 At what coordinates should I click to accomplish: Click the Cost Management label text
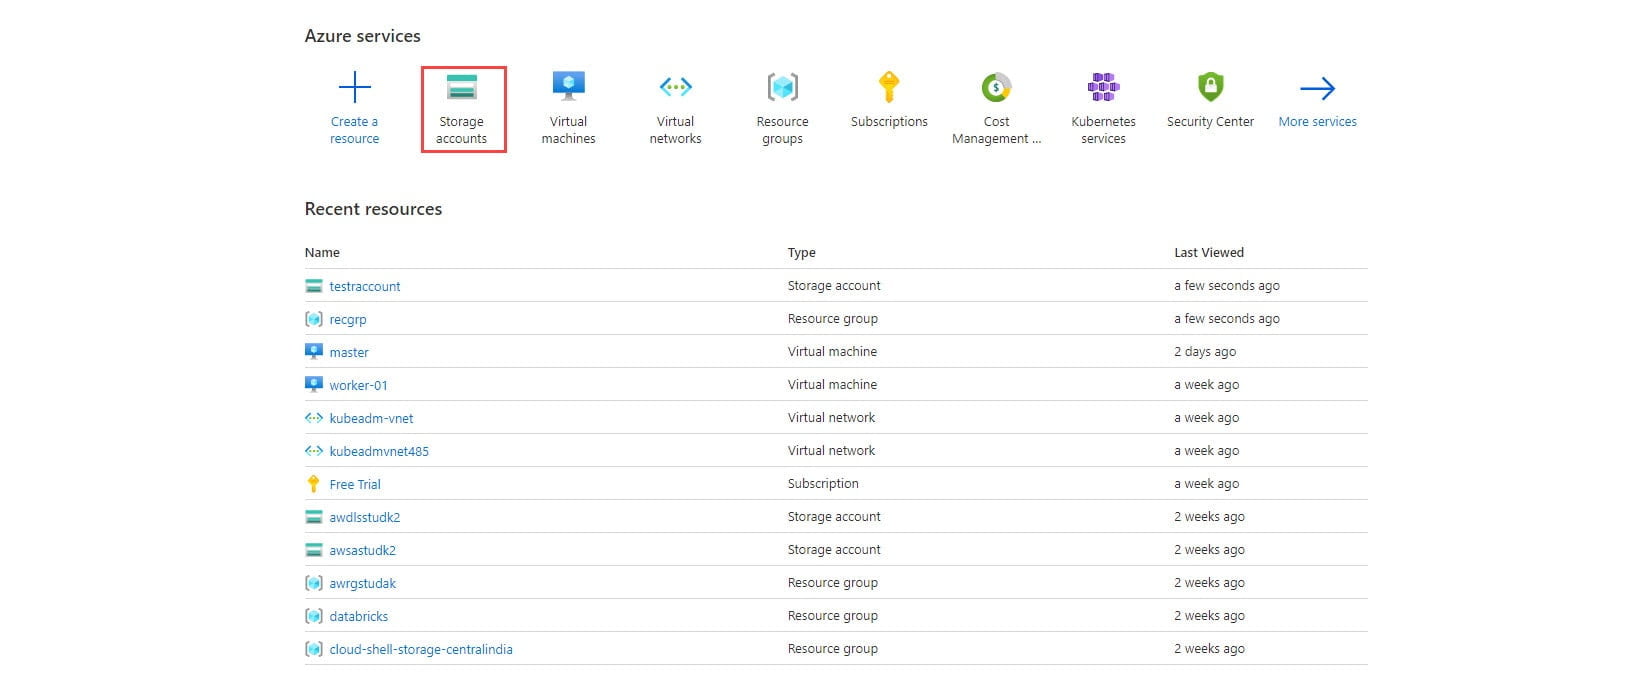coord(996,130)
